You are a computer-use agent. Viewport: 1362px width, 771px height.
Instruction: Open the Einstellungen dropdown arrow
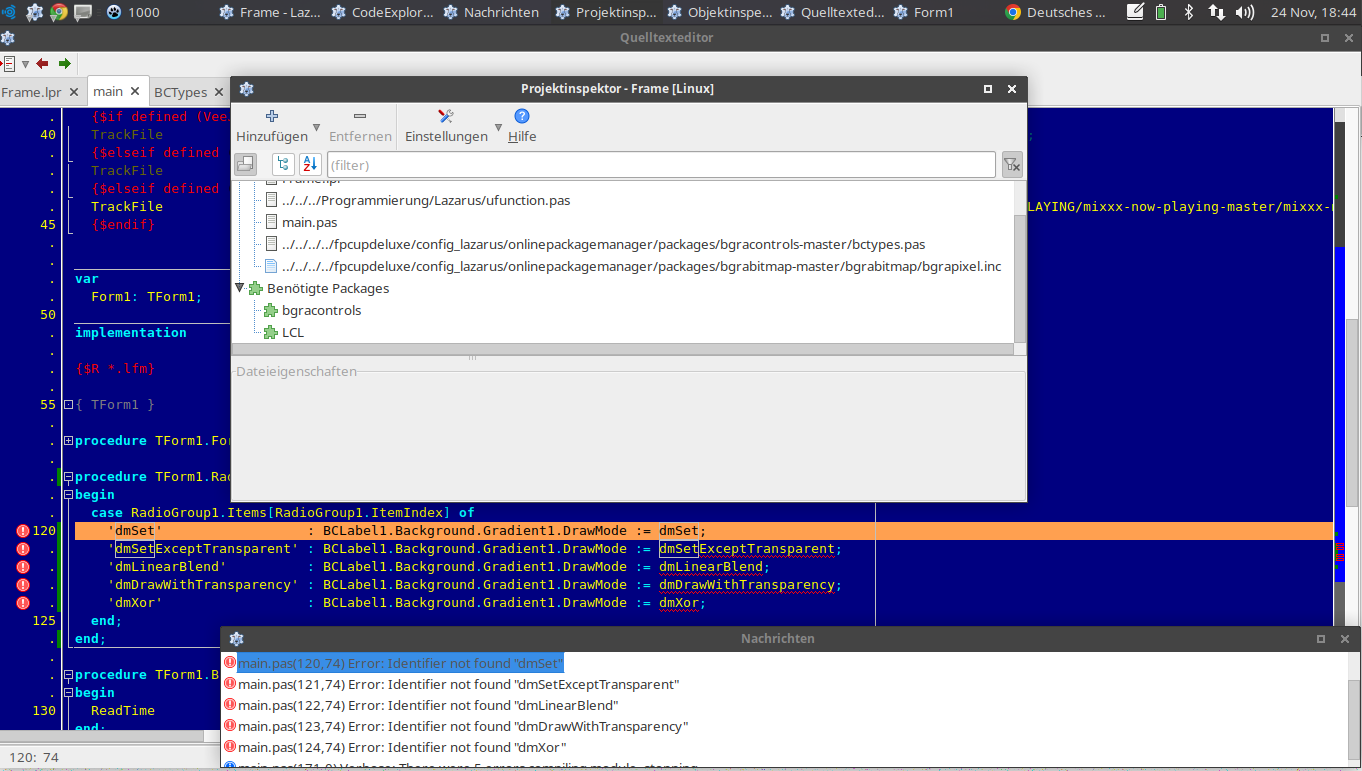click(x=497, y=127)
